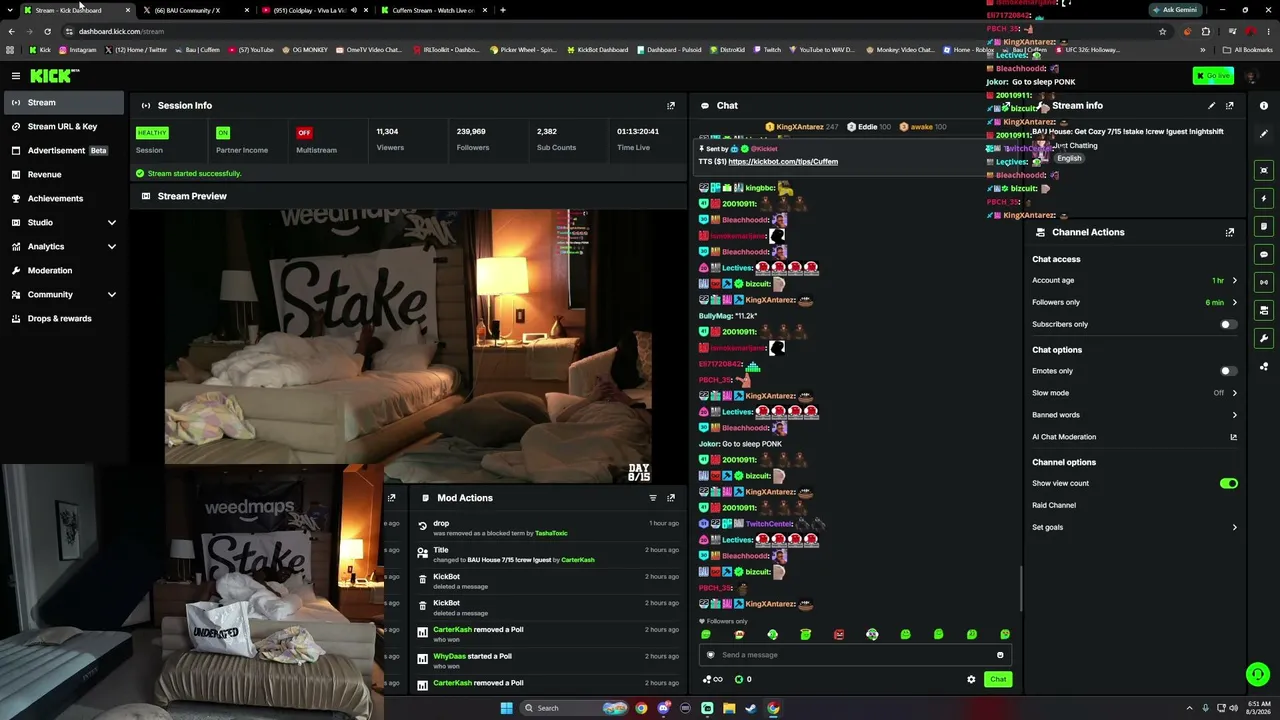
Task: Click the Go live button
Action: point(1213,76)
